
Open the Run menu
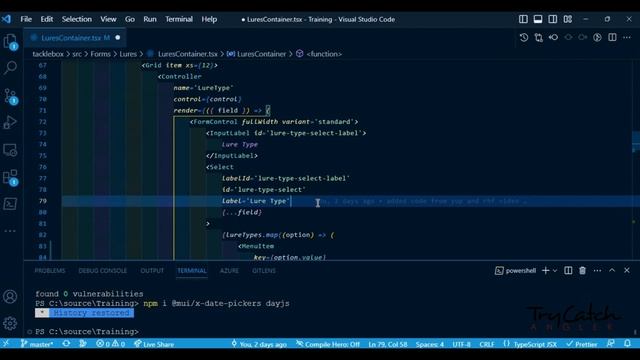(150, 19)
